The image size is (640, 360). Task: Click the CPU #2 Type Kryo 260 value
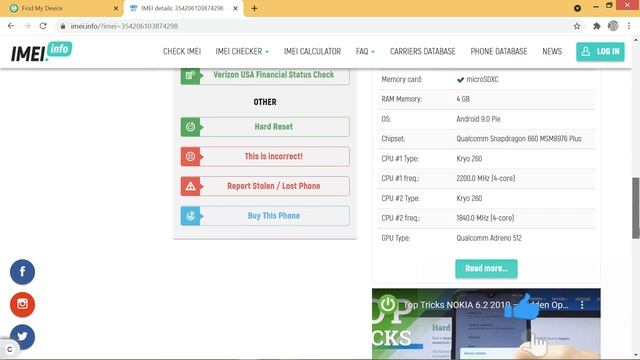tap(469, 198)
